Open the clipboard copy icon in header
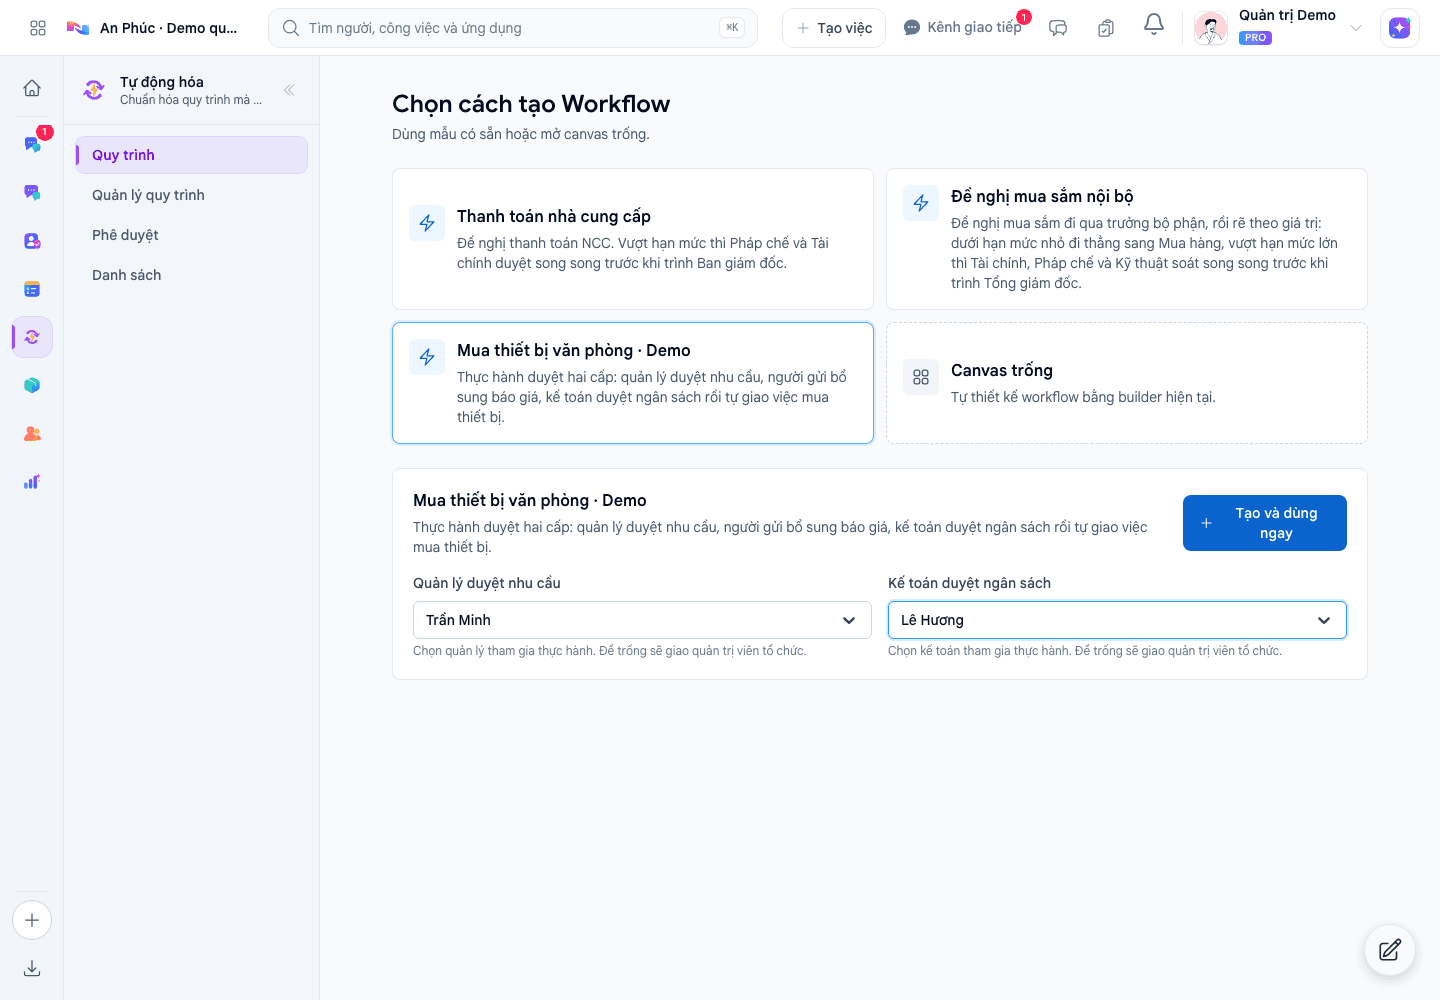 [1106, 28]
